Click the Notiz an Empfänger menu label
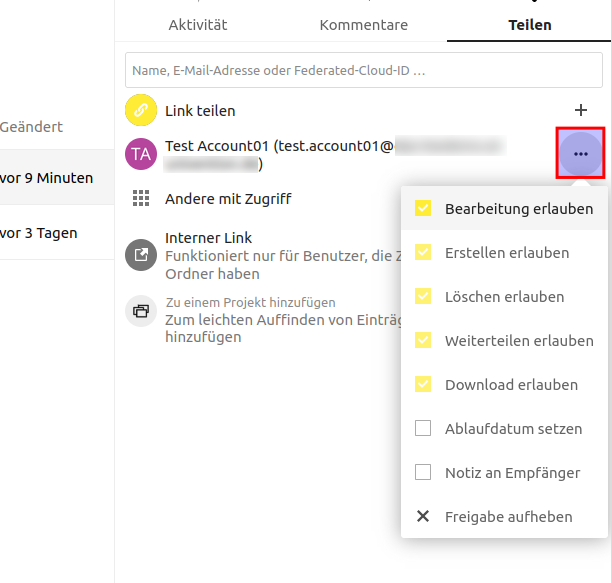Image resolution: width=612 pixels, height=583 pixels. [x=512, y=473]
